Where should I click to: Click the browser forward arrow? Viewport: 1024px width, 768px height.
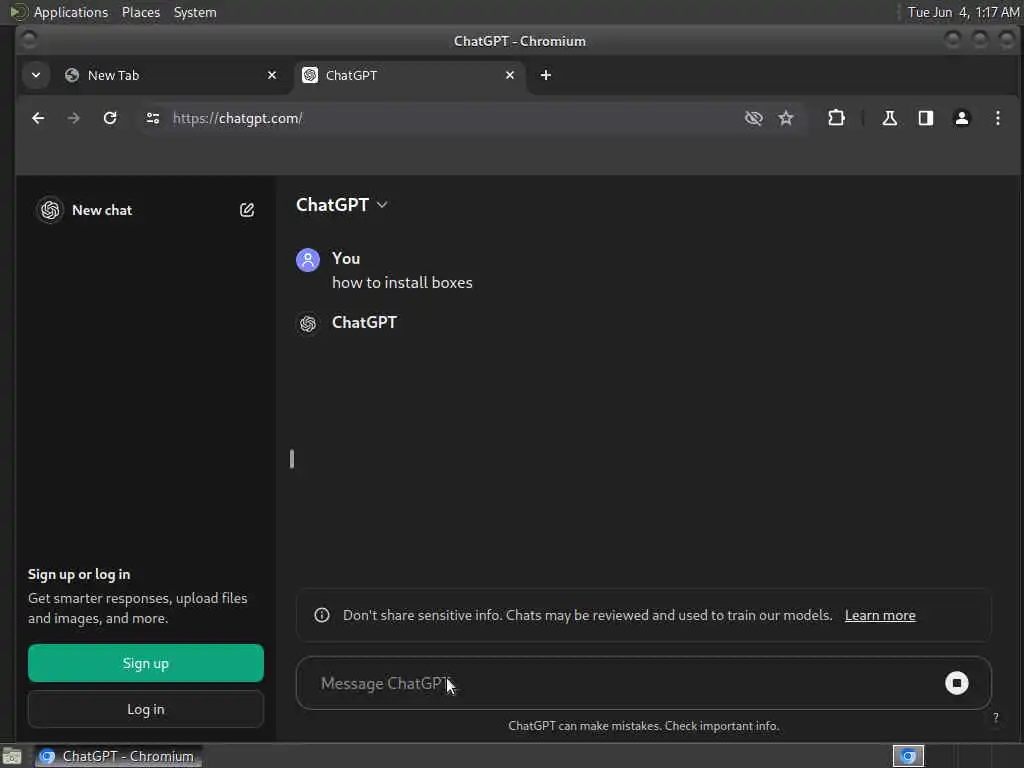click(x=74, y=118)
